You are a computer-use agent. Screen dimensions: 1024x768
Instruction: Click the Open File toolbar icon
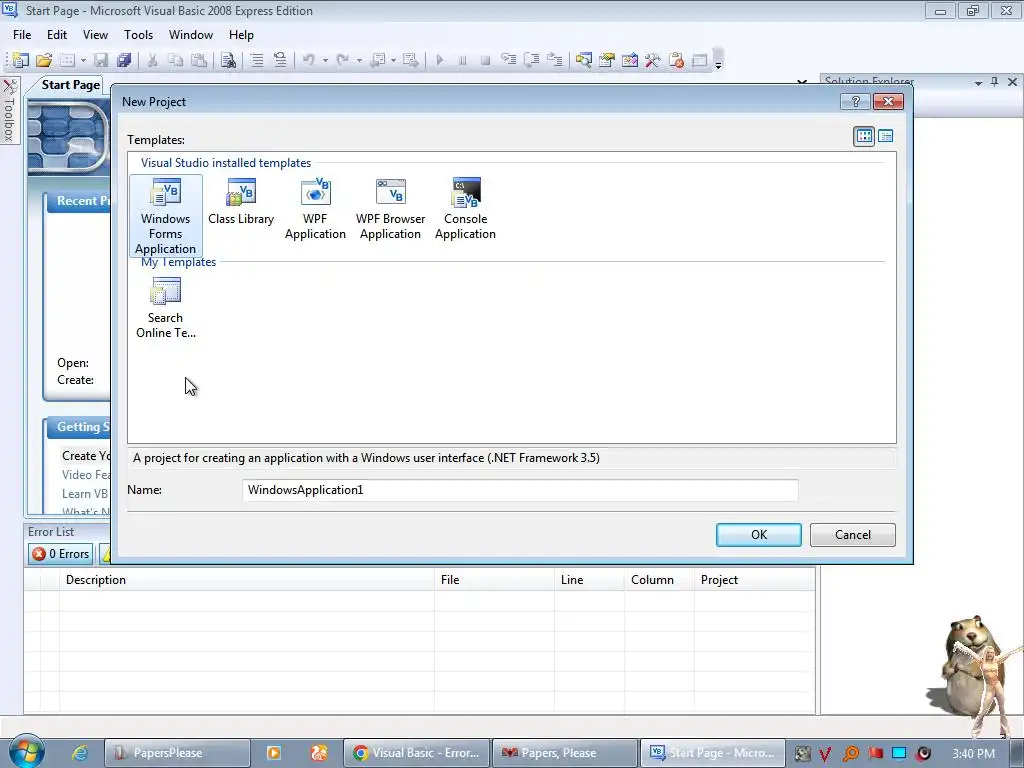click(x=44, y=60)
